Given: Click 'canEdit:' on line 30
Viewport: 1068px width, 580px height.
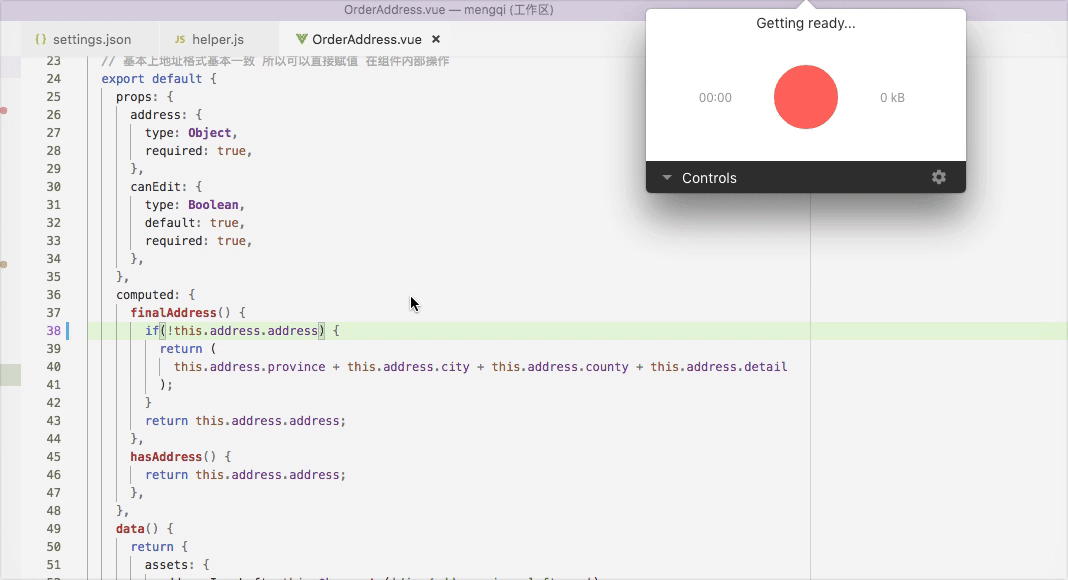Looking at the screenshot, I should tap(159, 187).
